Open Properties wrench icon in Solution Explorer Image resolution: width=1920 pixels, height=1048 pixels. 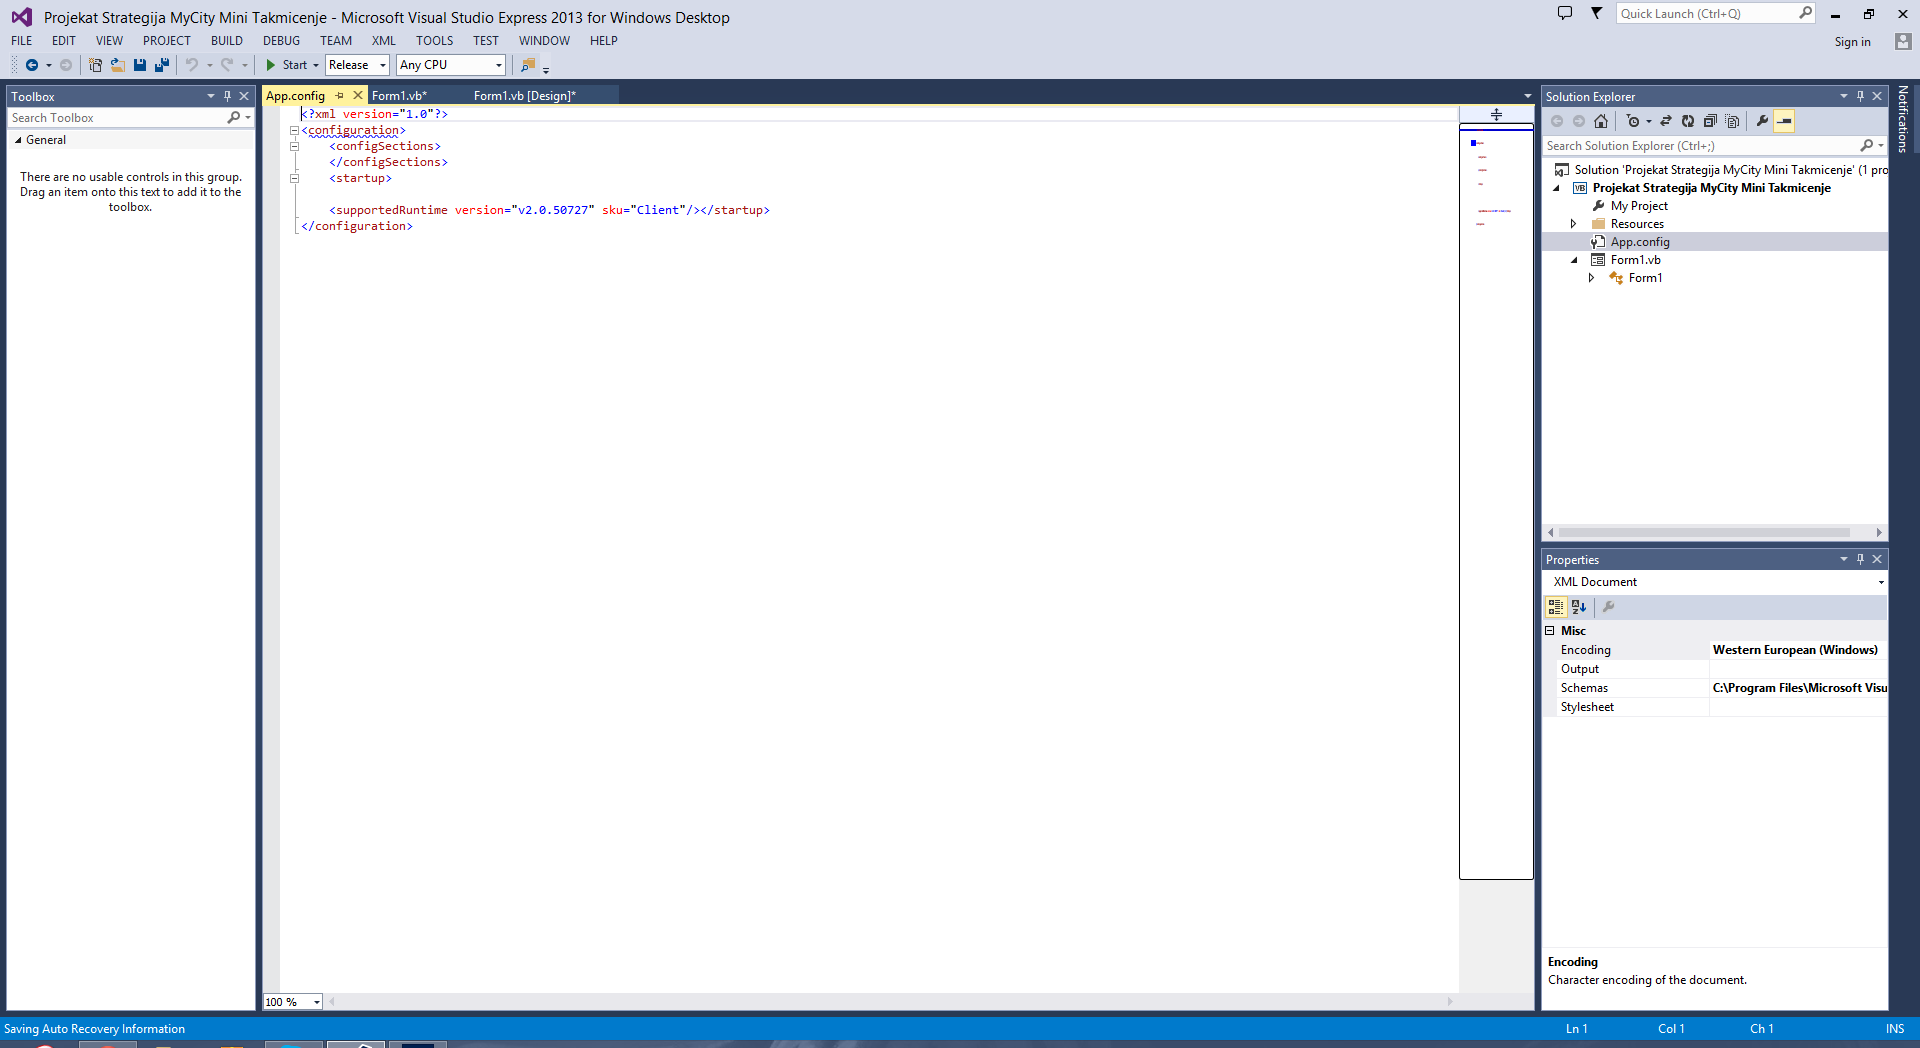coord(1762,121)
